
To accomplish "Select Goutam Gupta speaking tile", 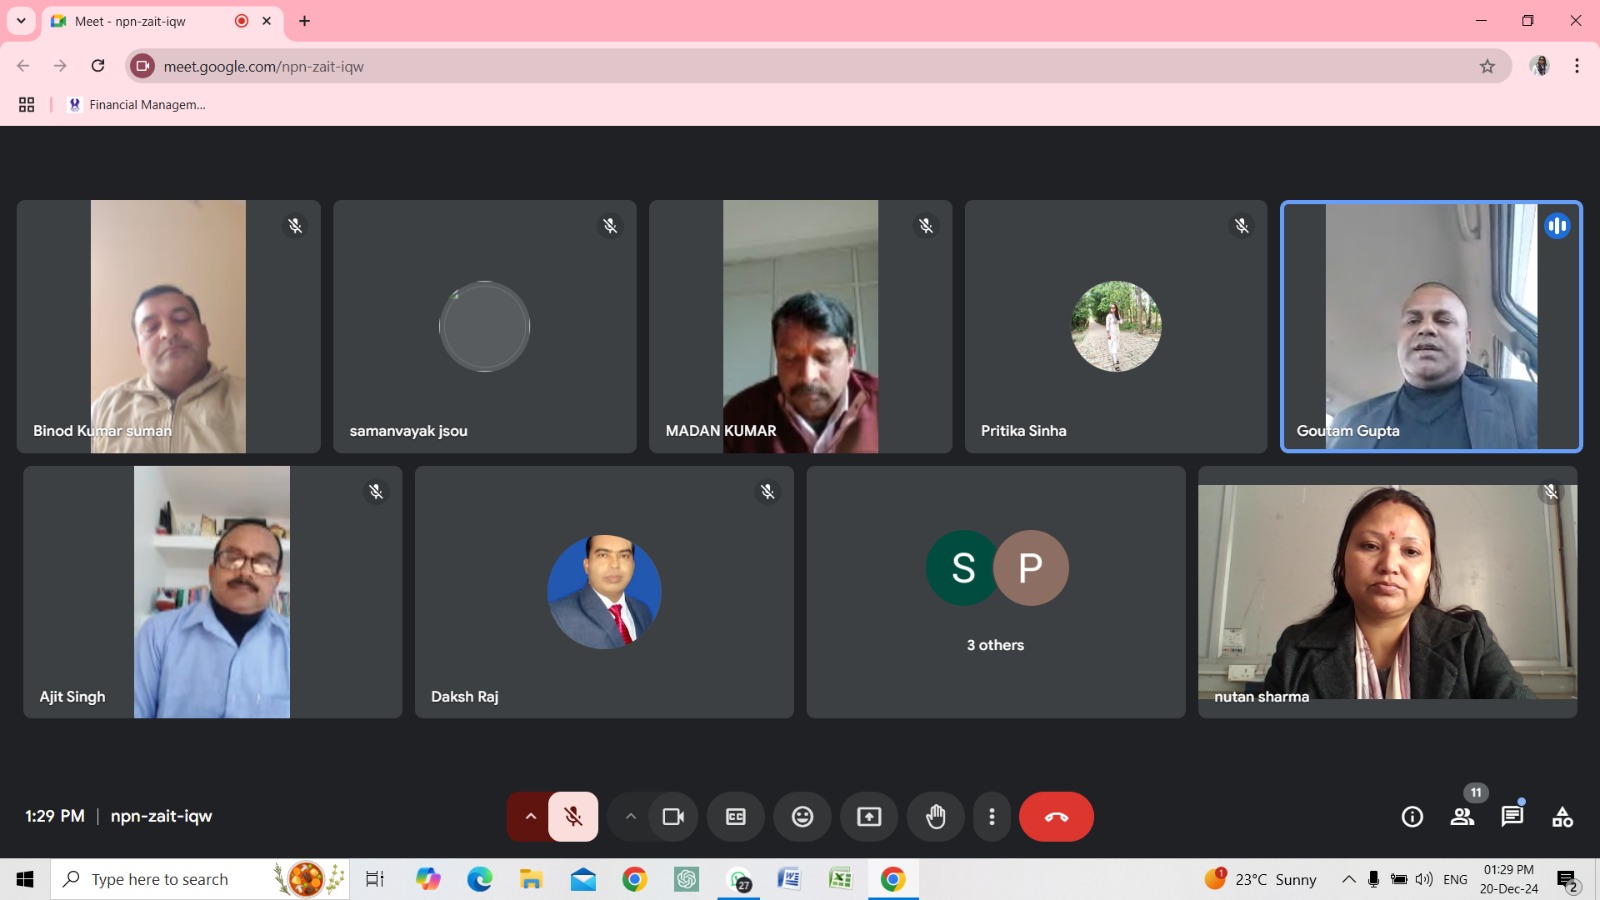I will pos(1432,327).
